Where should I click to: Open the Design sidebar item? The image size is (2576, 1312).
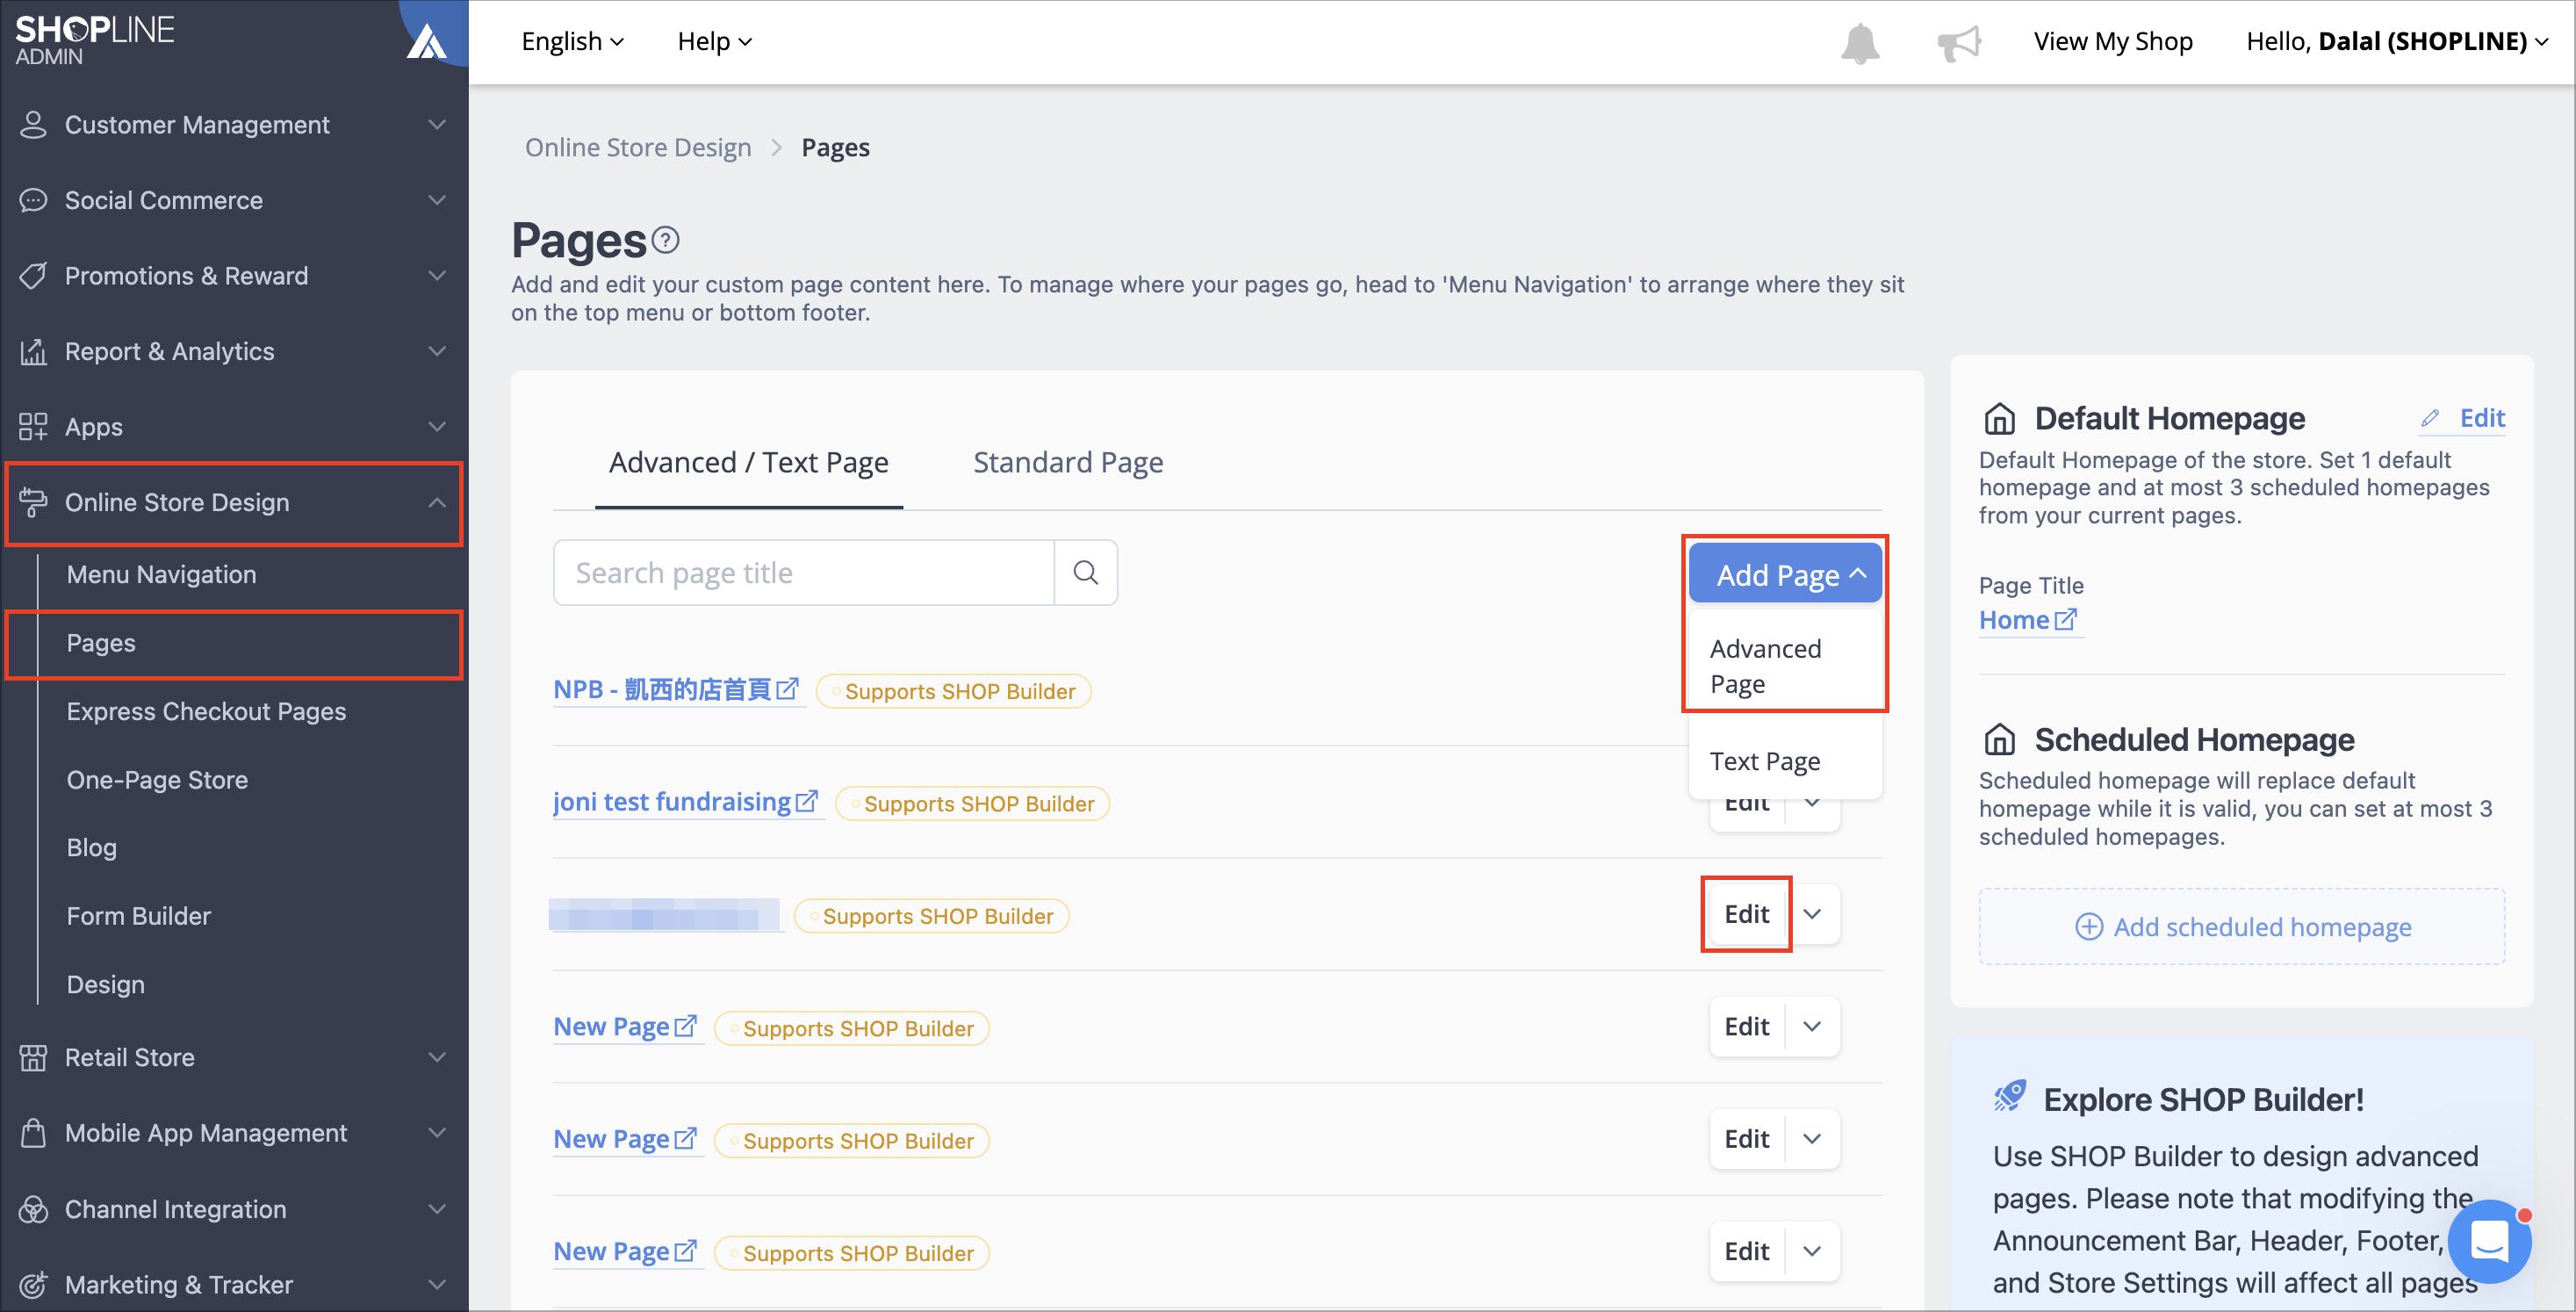pyautogui.click(x=105, y=984)
